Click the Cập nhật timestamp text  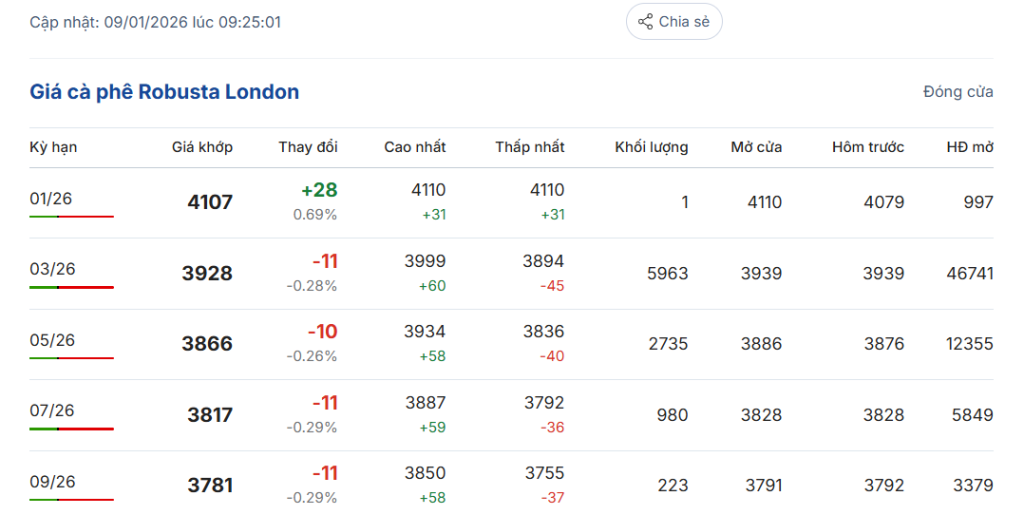click(155, 22)
